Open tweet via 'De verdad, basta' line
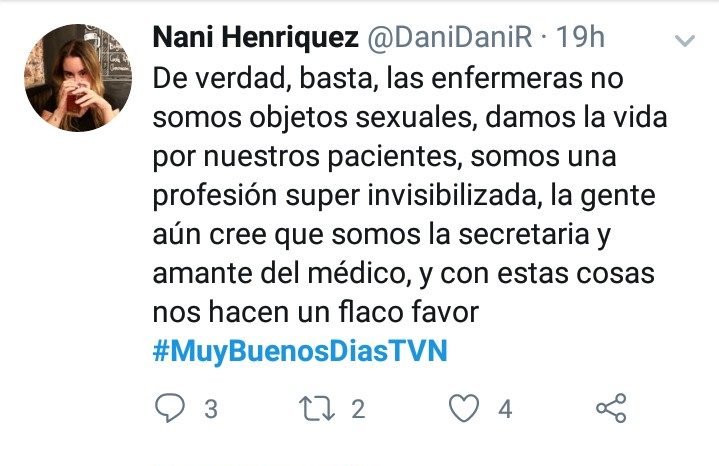The image size is (719, 466). [388, 78]
